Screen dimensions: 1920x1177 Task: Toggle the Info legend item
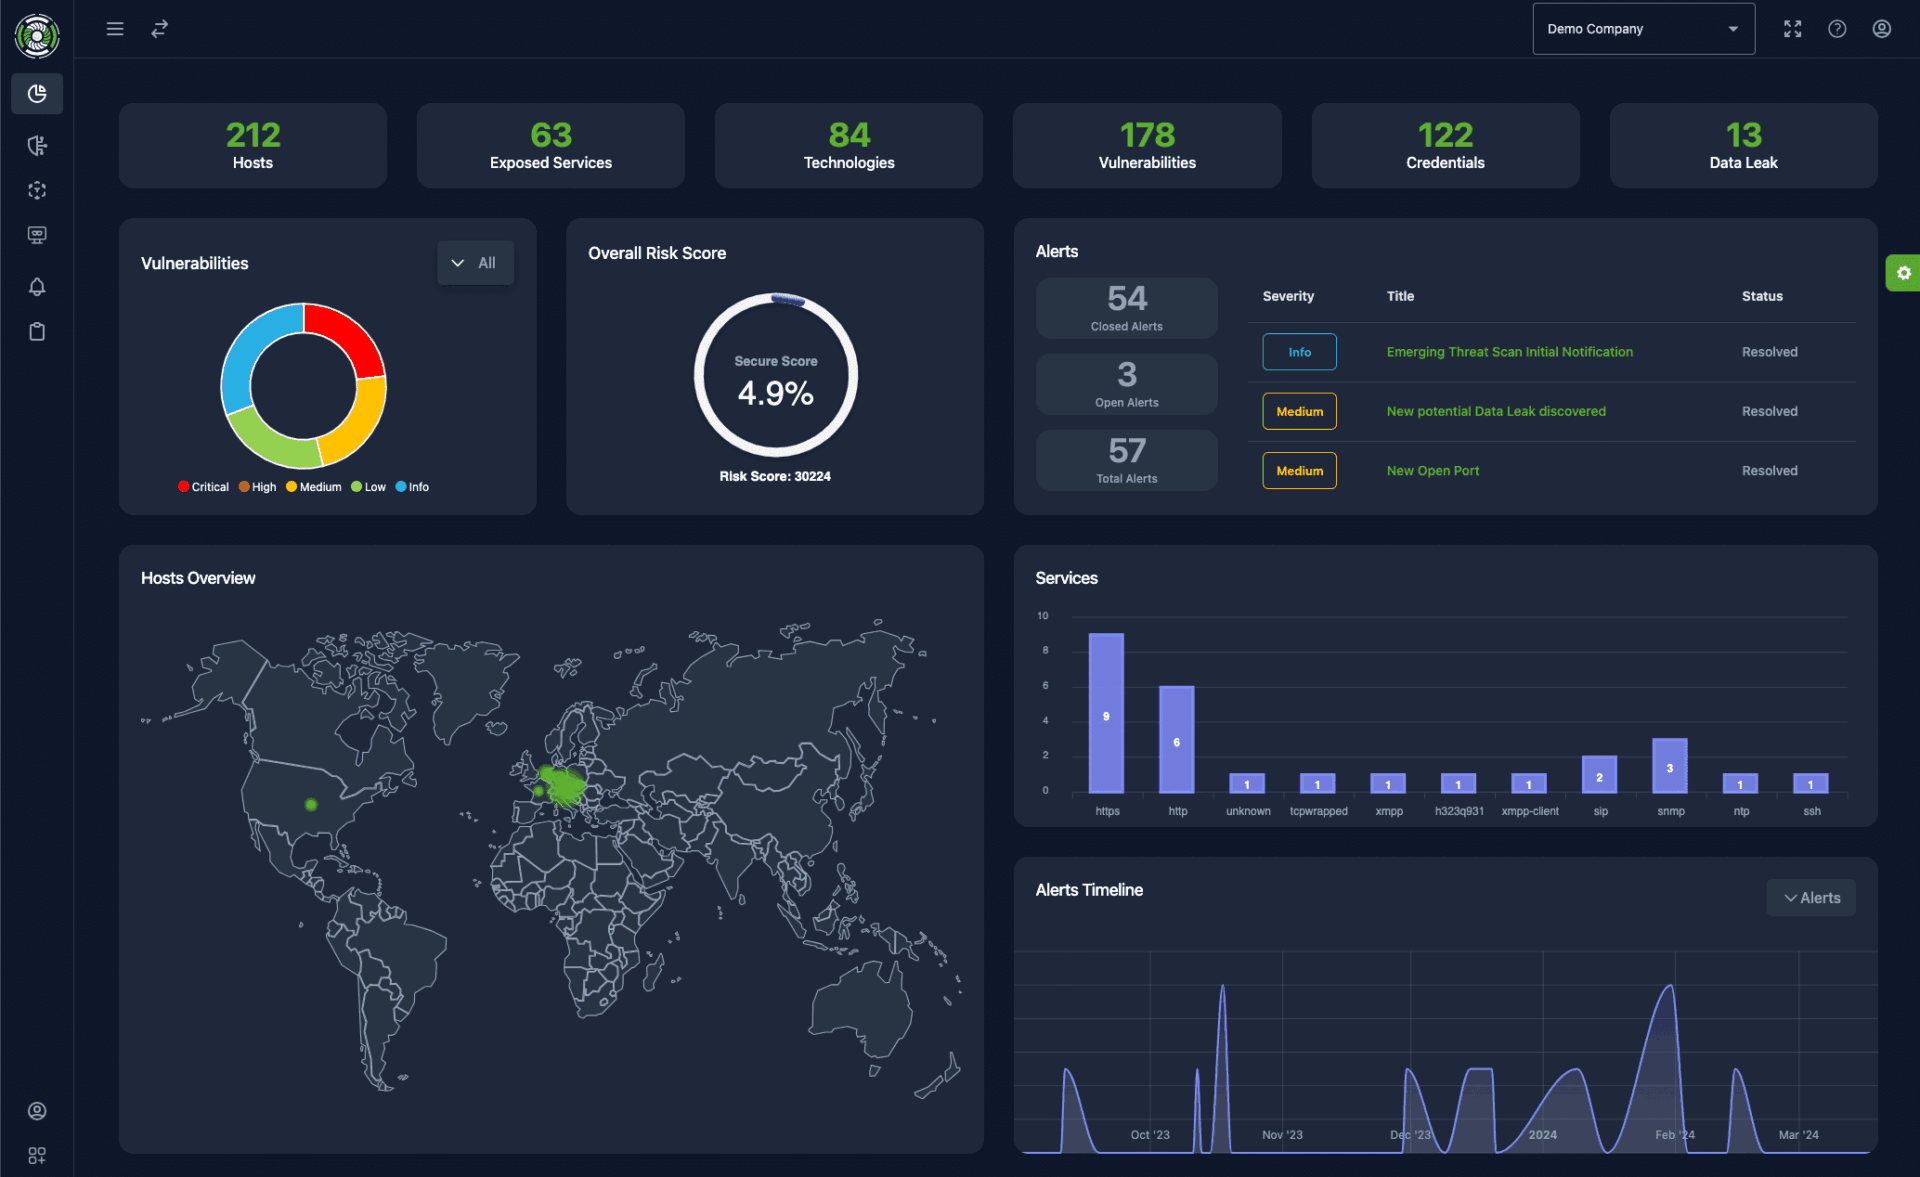[x=412, y=487]
